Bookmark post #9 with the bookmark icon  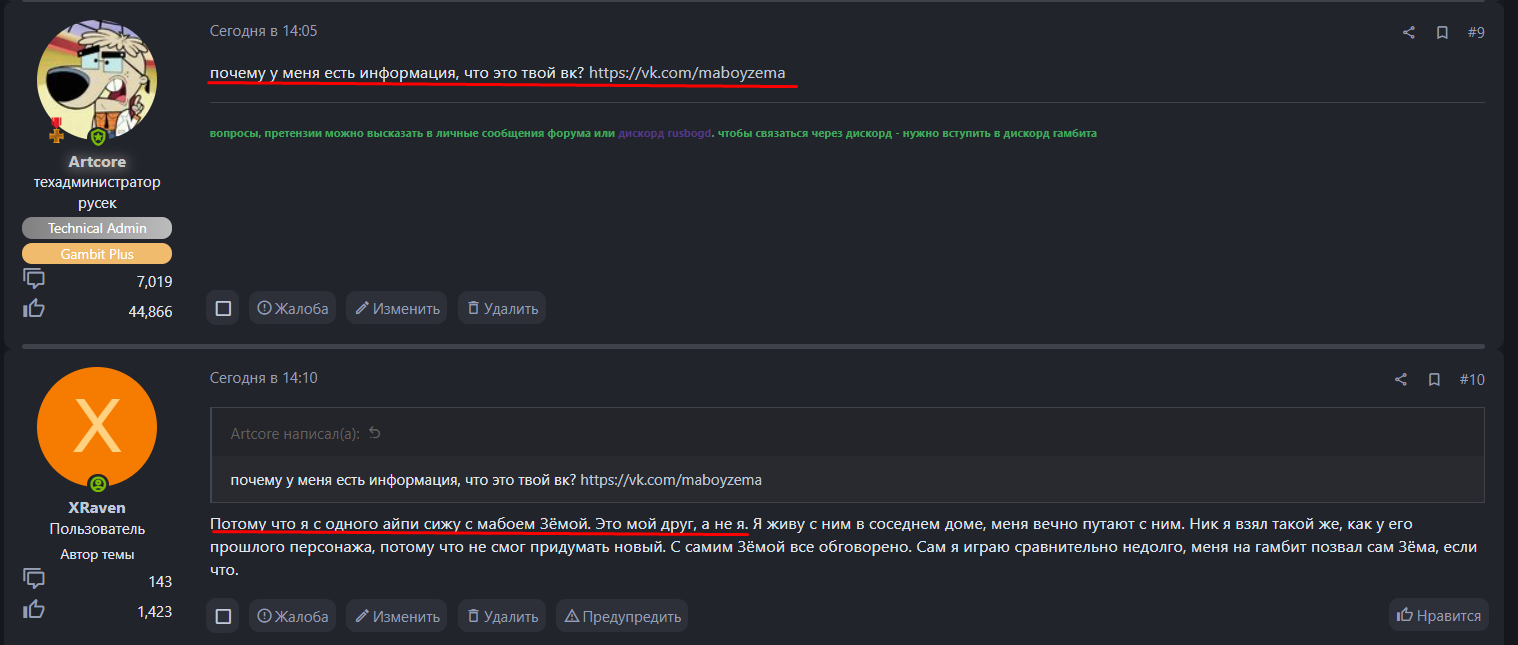[1442, 32]
